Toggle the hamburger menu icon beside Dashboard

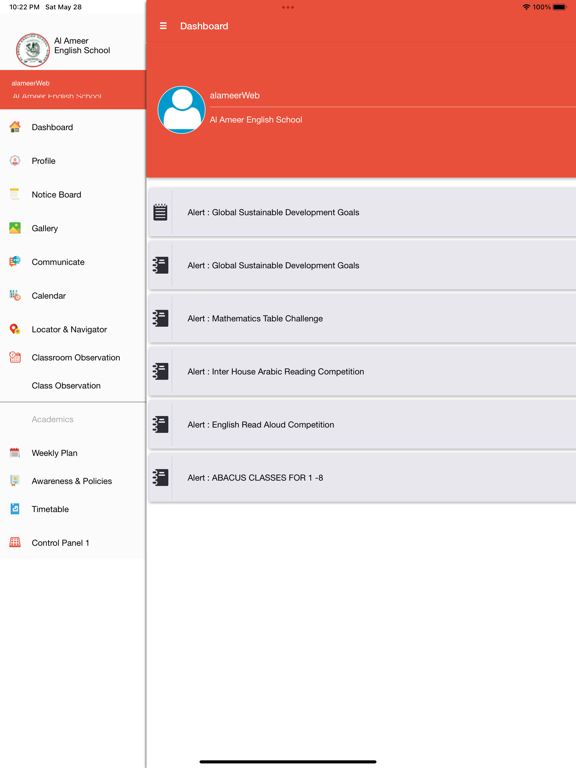tap(163, 26)
